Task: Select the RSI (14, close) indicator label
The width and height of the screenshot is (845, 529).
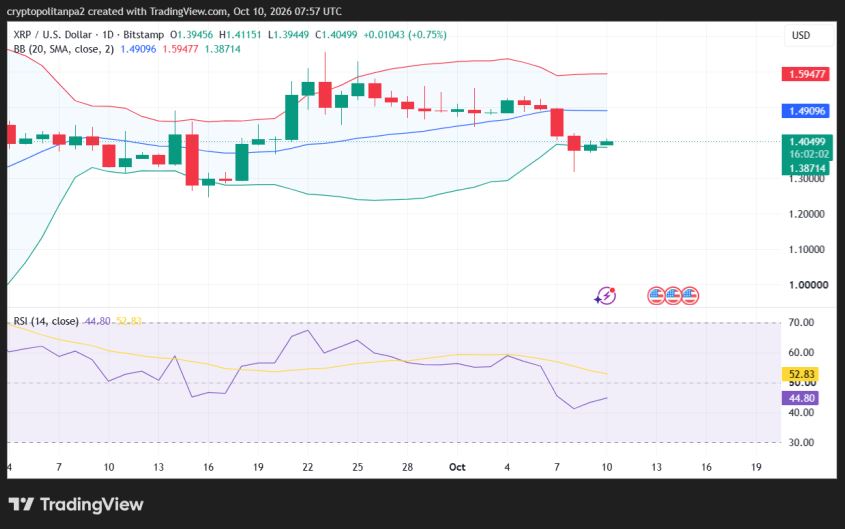Action: click(46, 321)
